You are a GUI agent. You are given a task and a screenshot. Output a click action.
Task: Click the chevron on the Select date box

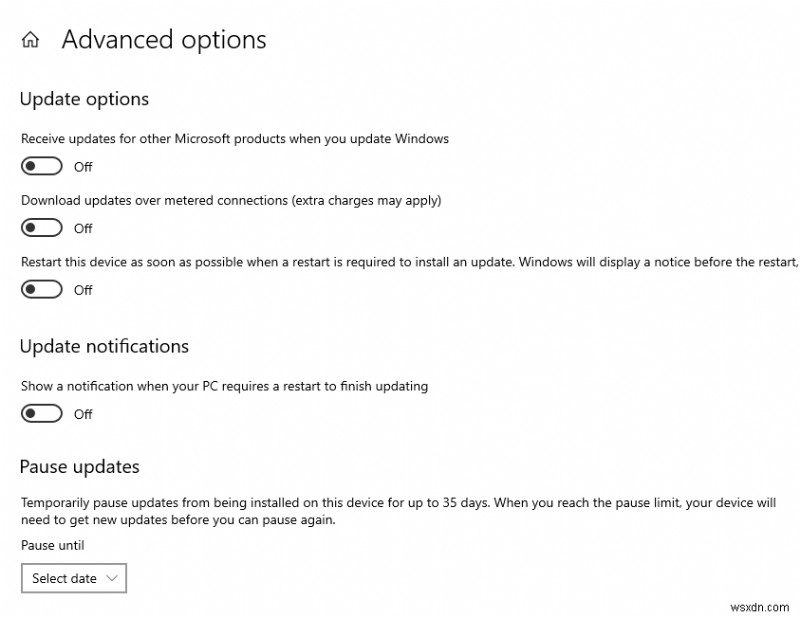(110, 578)
